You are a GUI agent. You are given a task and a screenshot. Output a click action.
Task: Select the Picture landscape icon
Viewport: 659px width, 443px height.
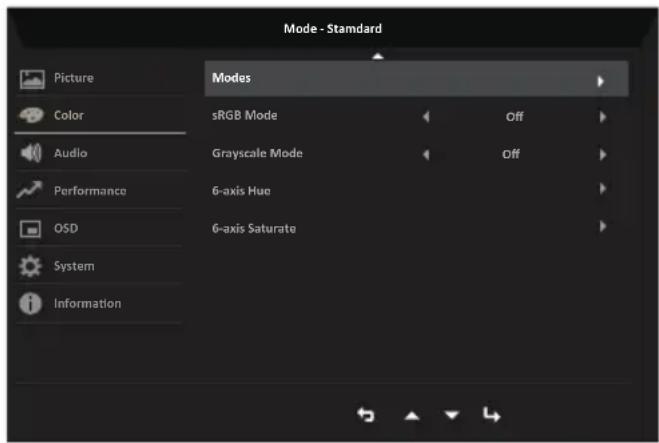point(32,79)
